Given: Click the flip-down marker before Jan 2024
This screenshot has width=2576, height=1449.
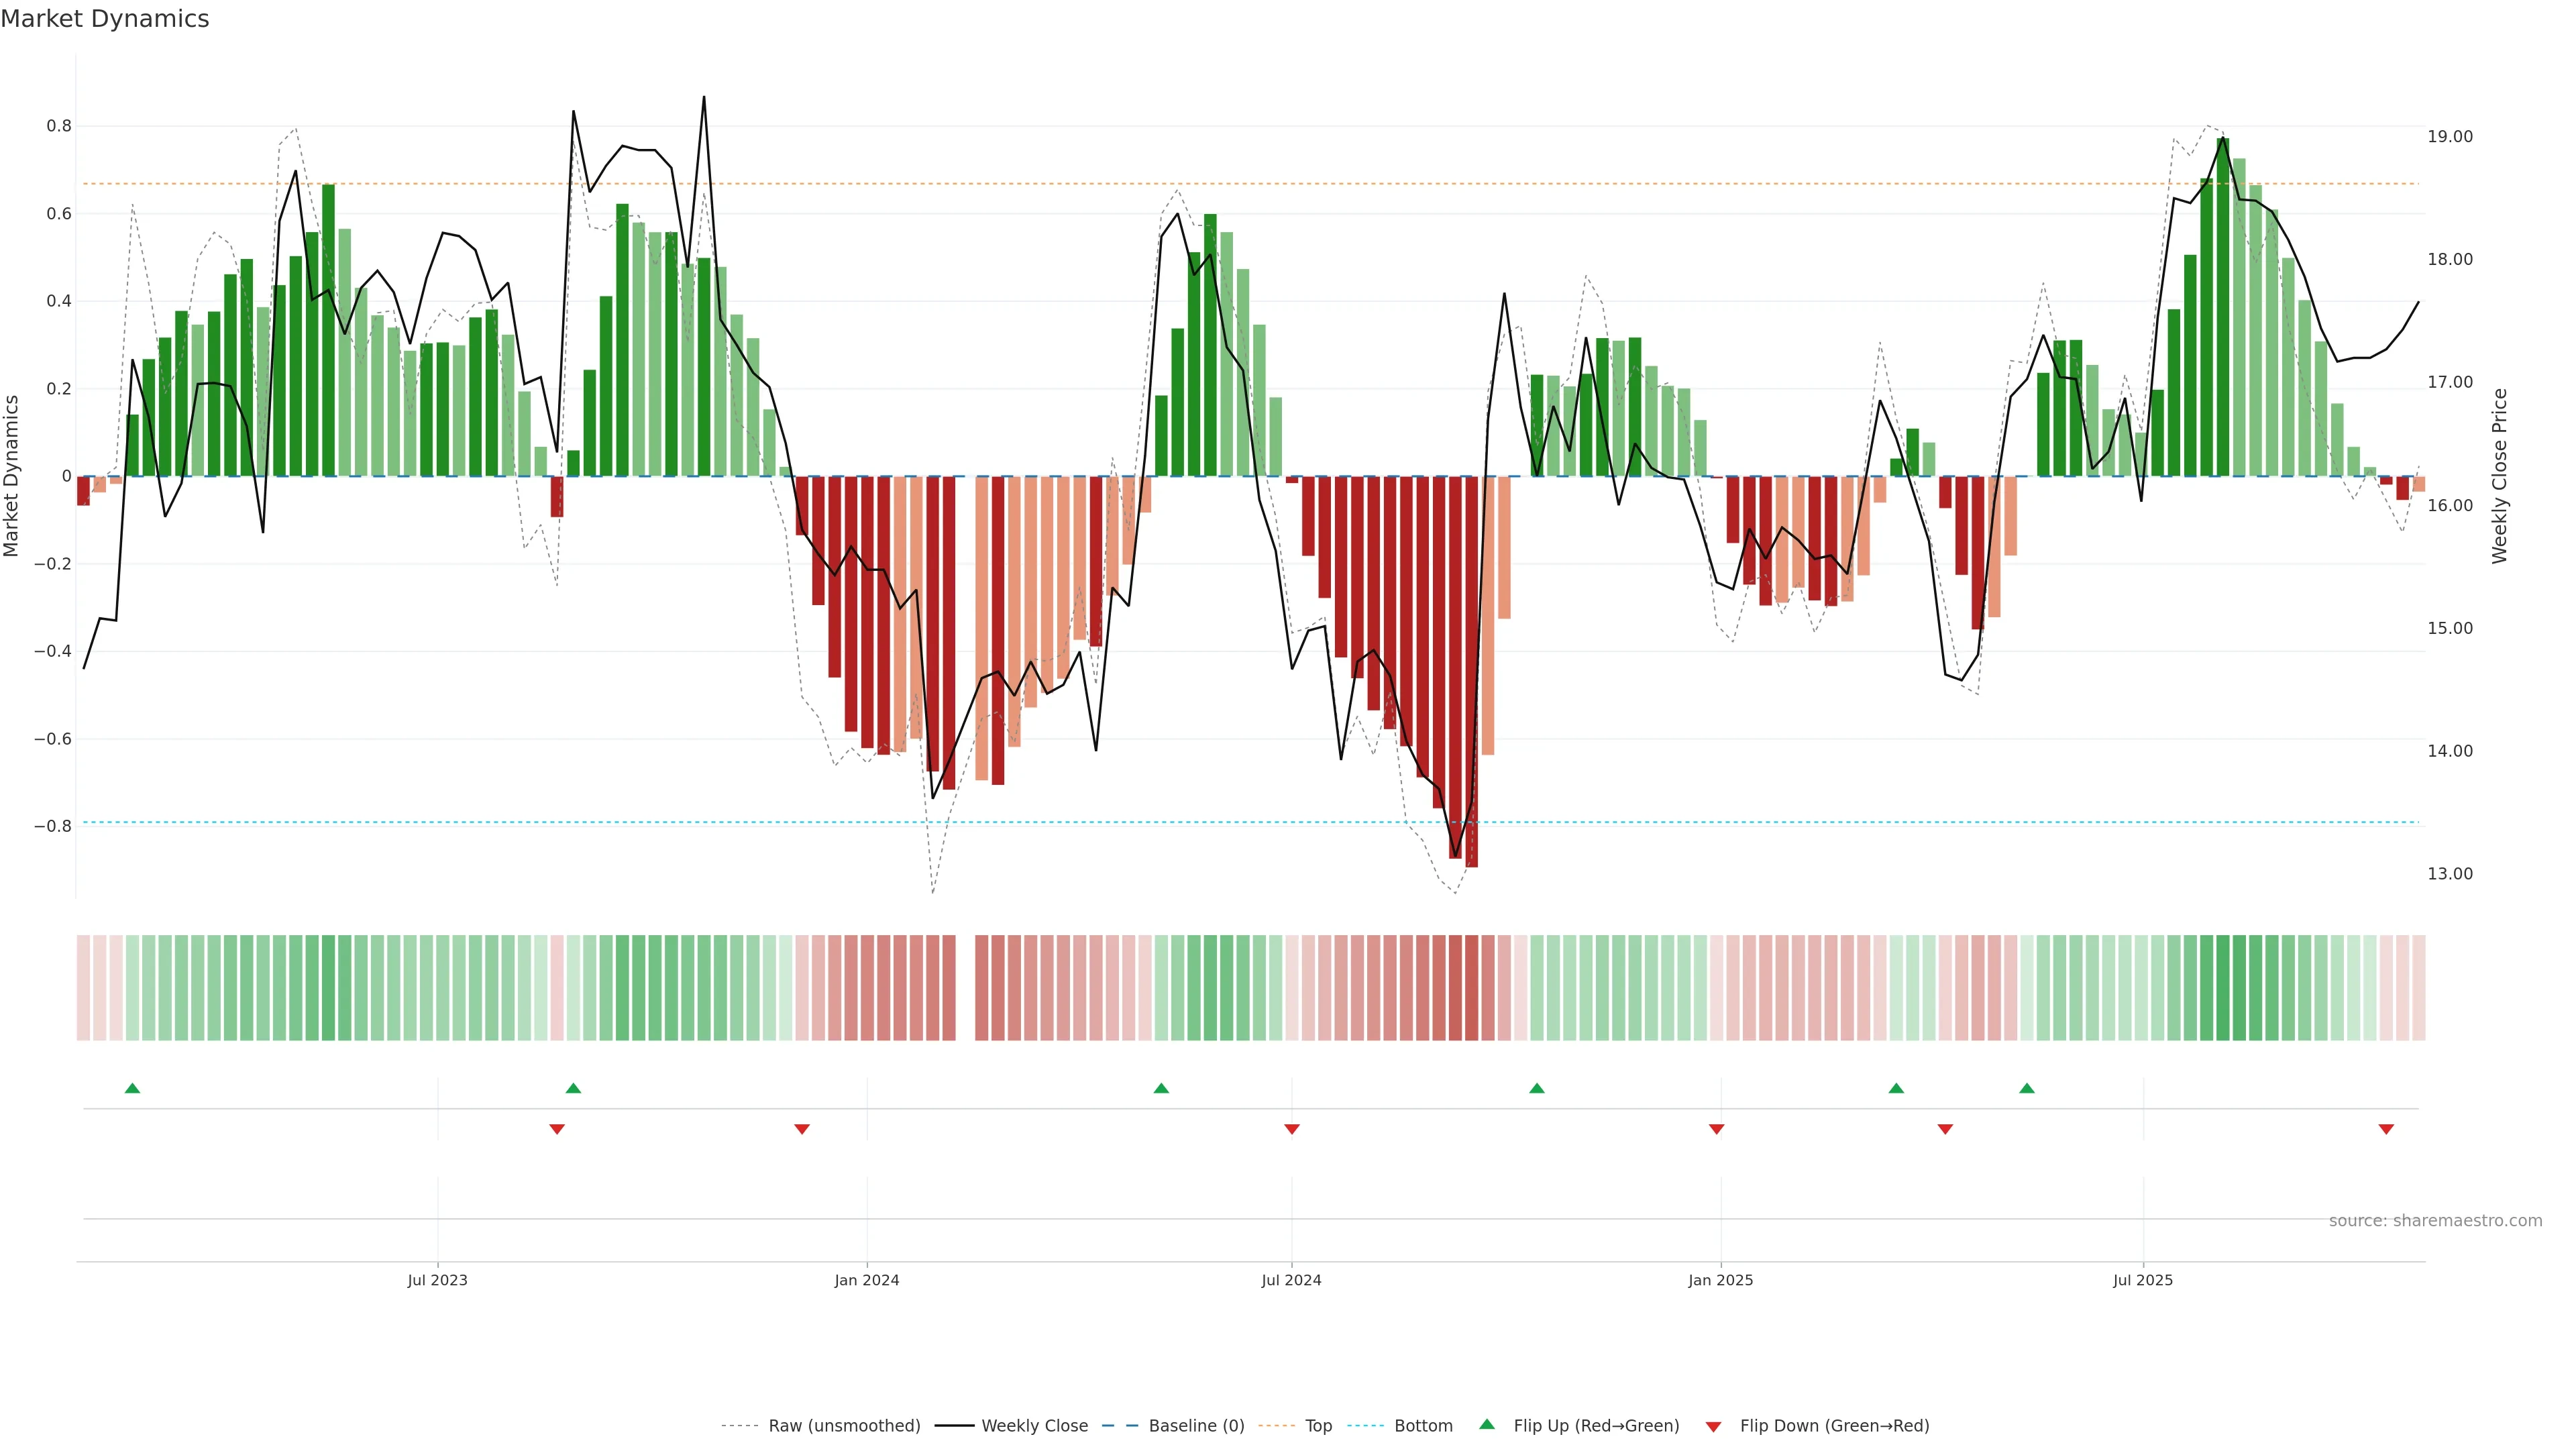Looking at the screenshot, I should (801, 1129).
